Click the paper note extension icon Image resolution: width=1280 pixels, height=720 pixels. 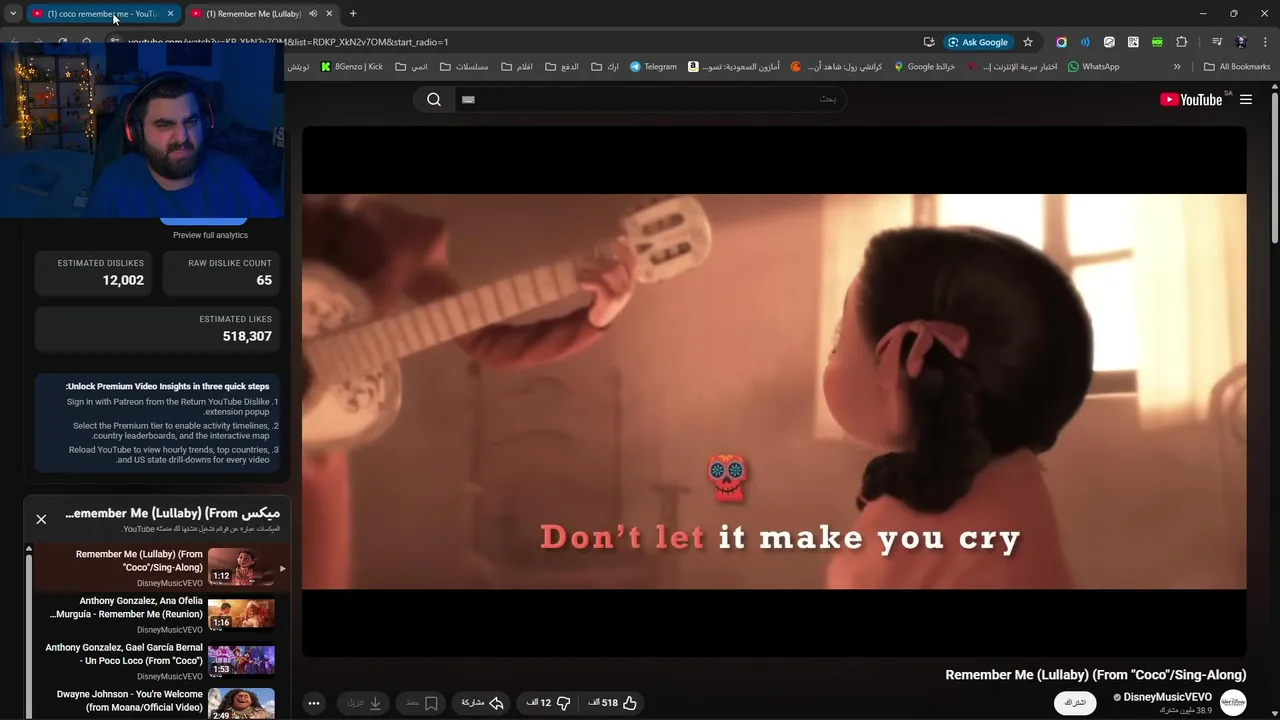[1109, 42]
